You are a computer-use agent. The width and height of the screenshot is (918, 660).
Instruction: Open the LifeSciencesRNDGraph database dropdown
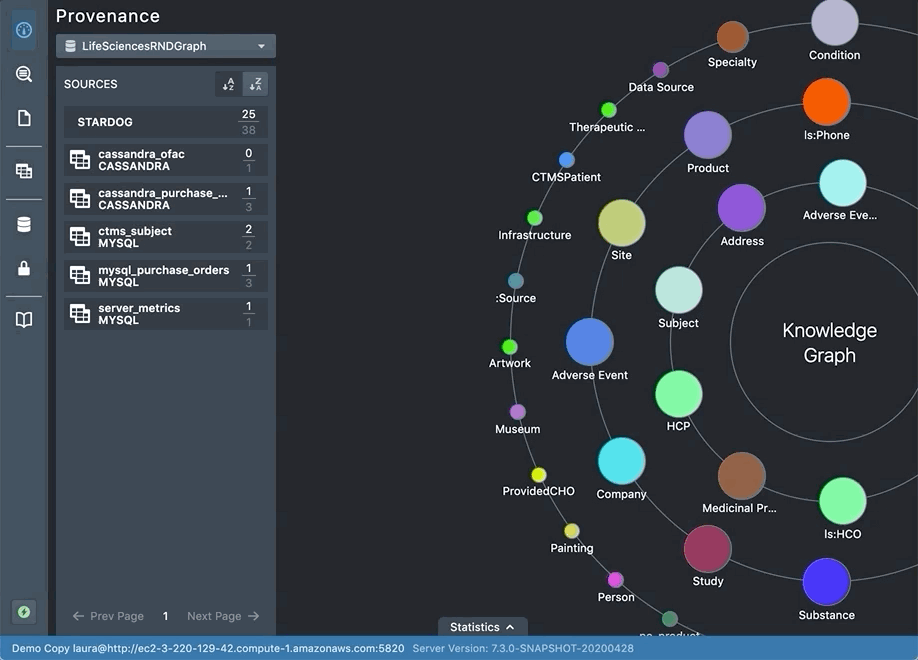pyautogui.click(x=165, y=46)
